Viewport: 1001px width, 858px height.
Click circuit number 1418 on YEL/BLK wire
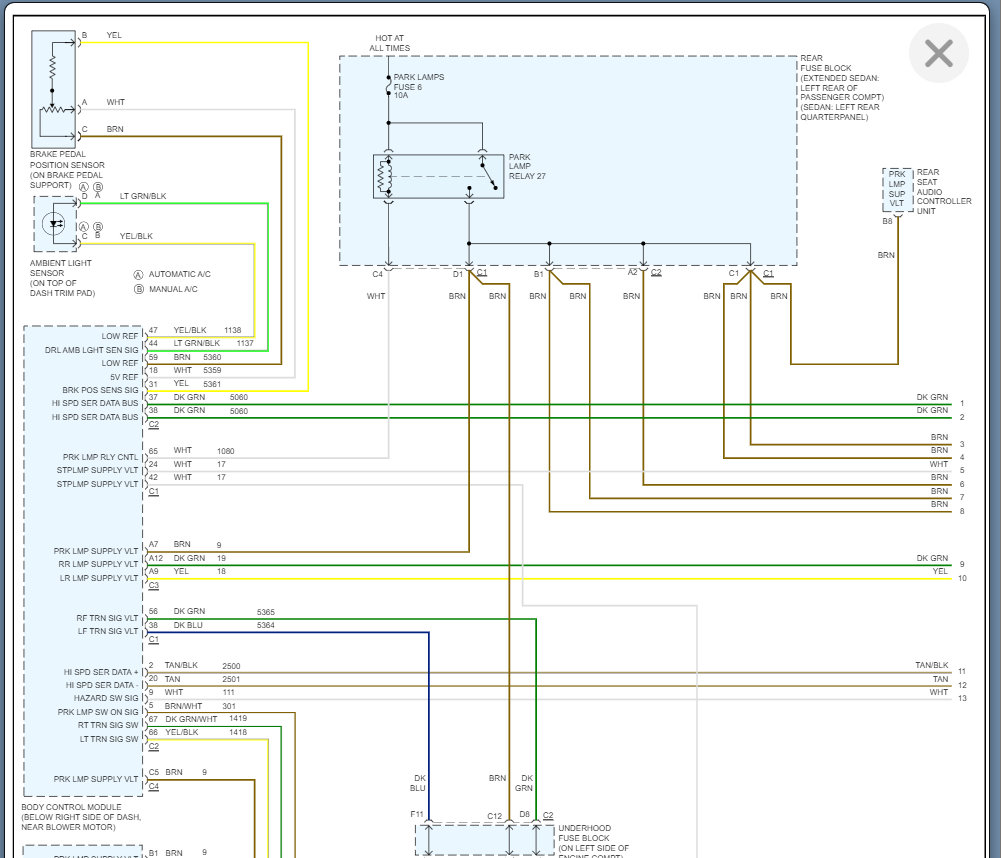coord(238,733)
